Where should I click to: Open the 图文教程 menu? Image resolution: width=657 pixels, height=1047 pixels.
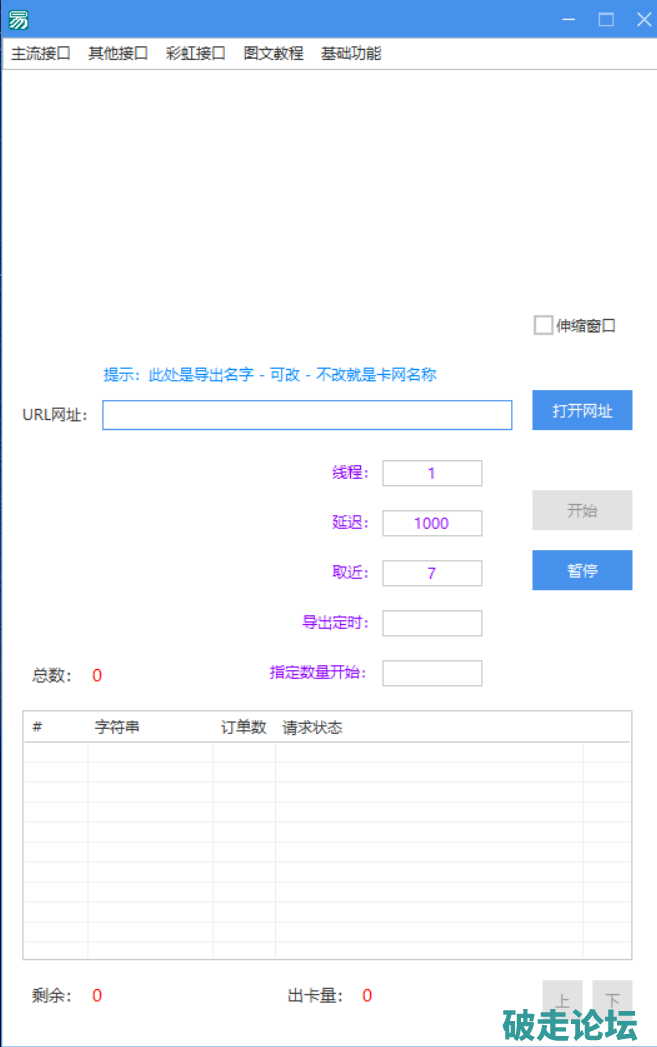(x=273, y=54)
